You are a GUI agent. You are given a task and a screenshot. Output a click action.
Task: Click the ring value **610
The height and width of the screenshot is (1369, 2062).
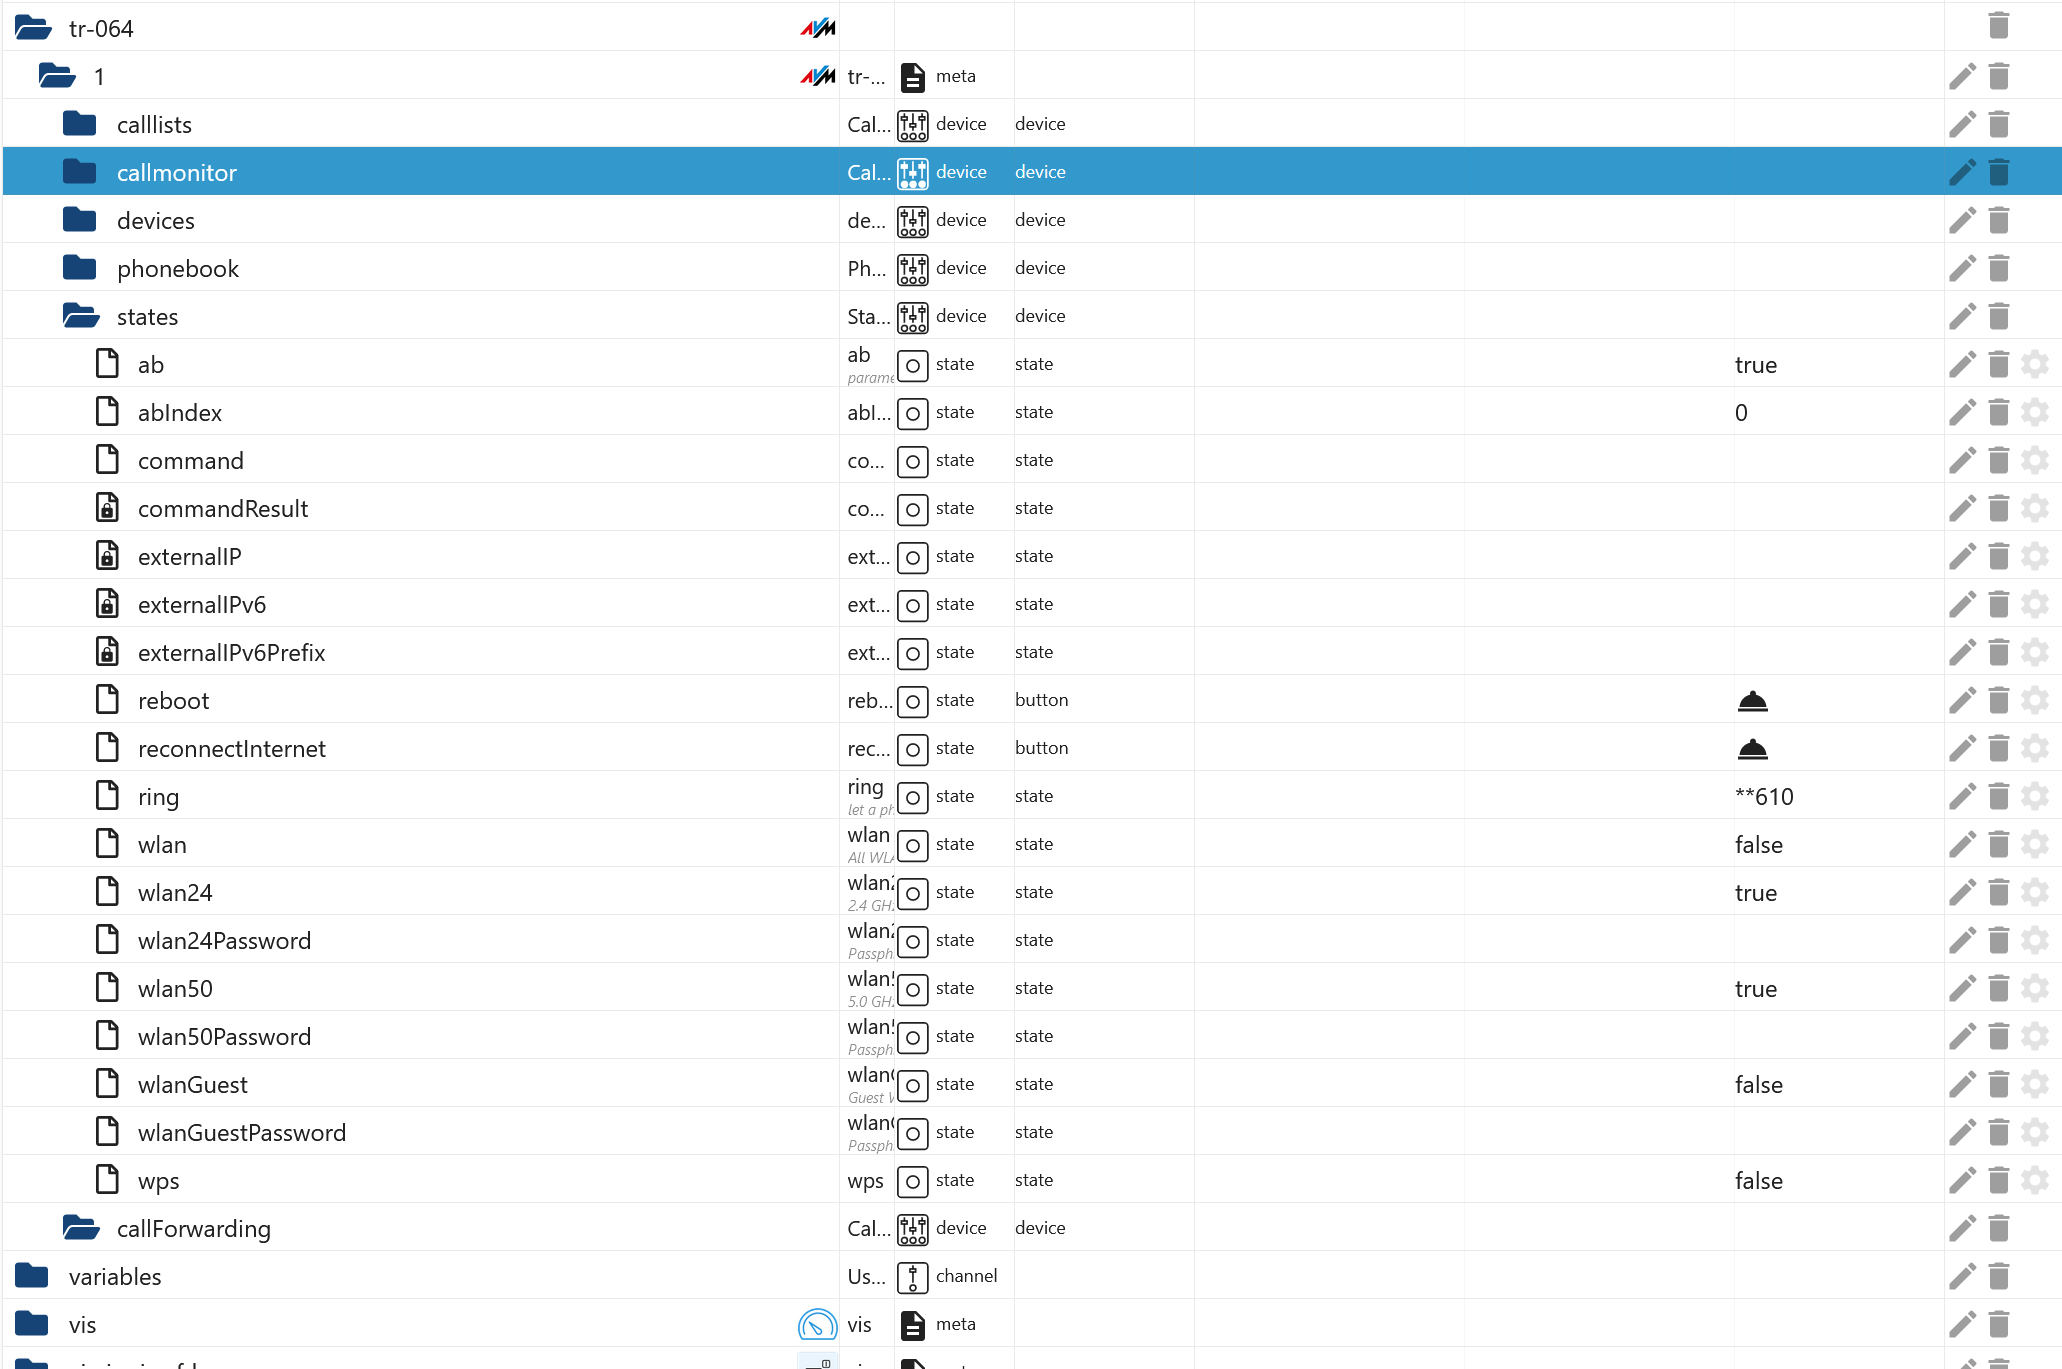pos(1764,797)
